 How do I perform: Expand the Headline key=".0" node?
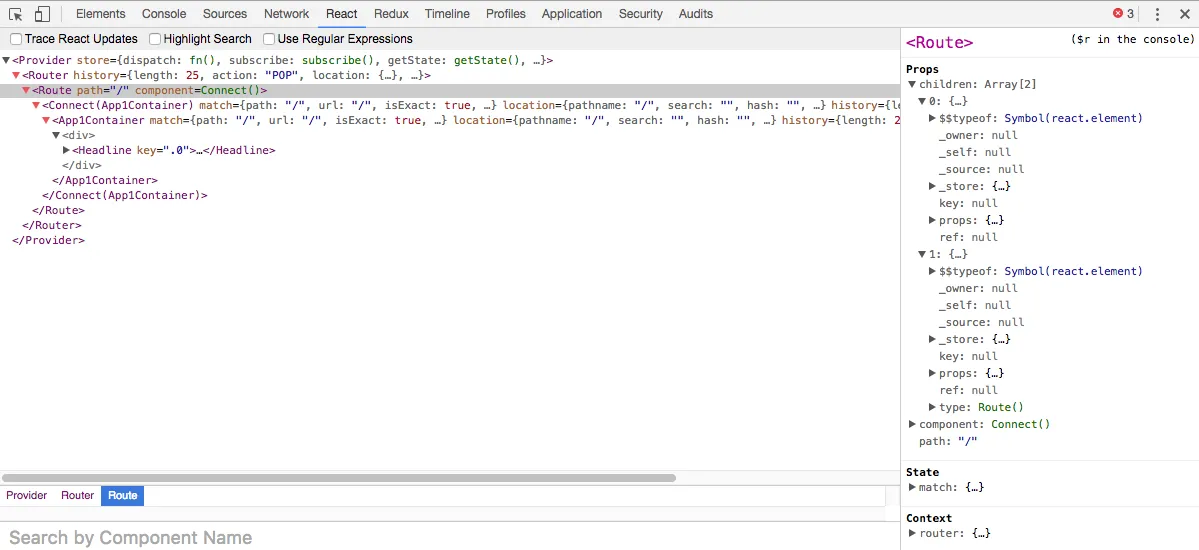tap(66, 151)
